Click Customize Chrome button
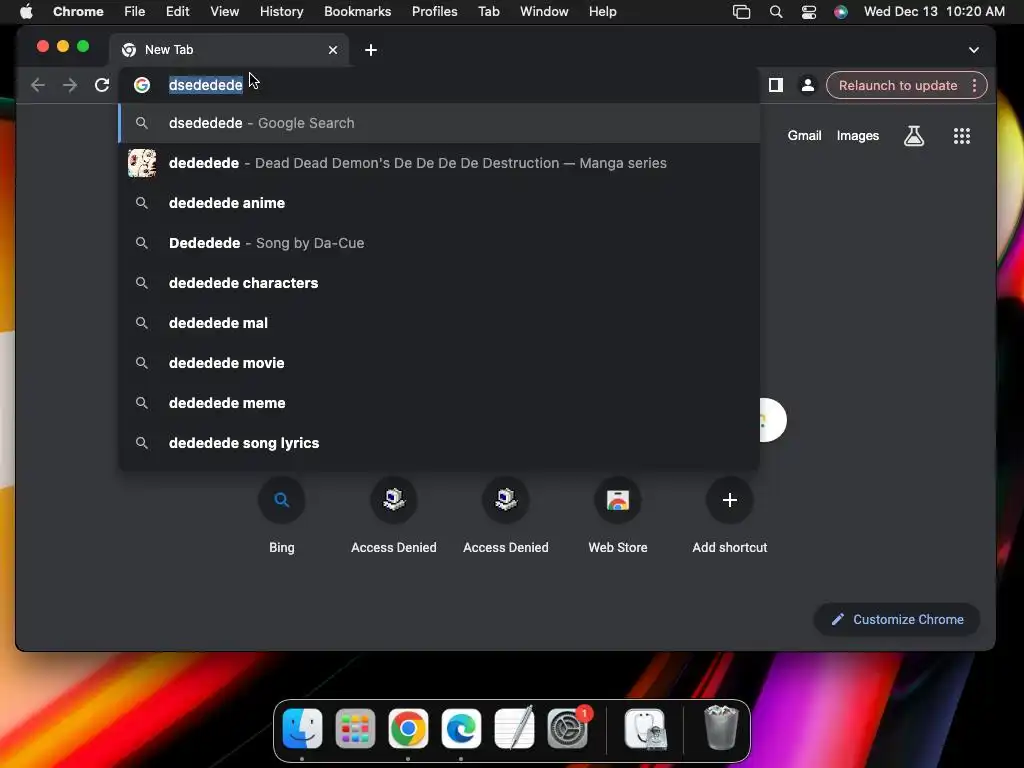The image size is (1024, 768). pyautogui.click(x=897, y=619)
